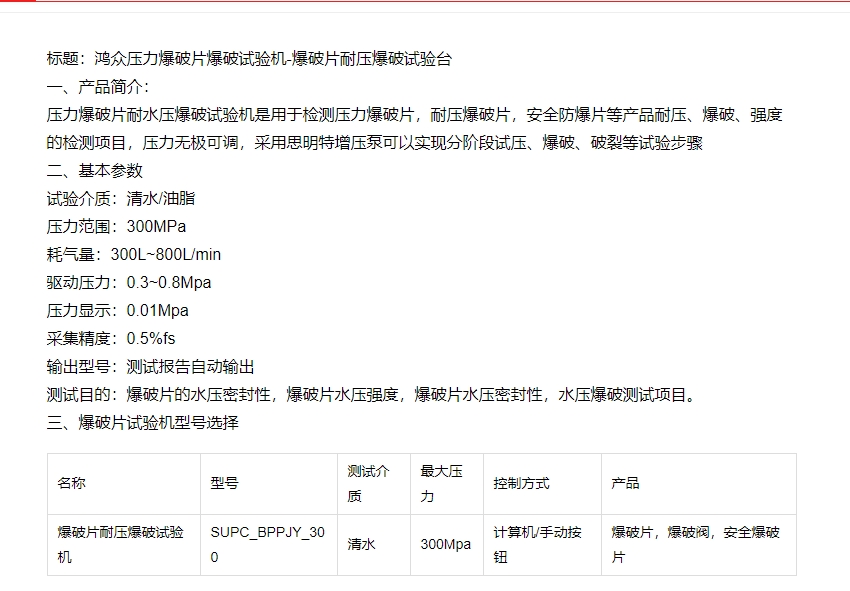Click the line 压力范围：300MPa

click(117, 227)
